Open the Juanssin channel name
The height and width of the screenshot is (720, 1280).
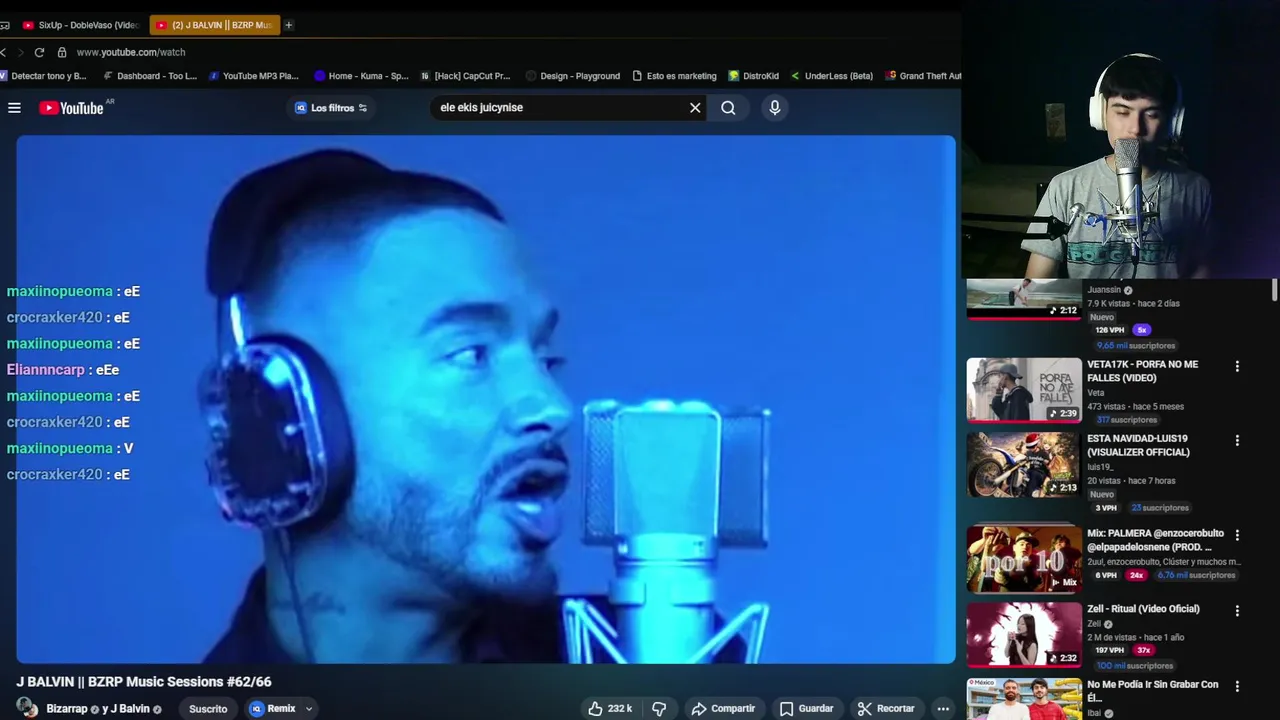[1104, 290]
